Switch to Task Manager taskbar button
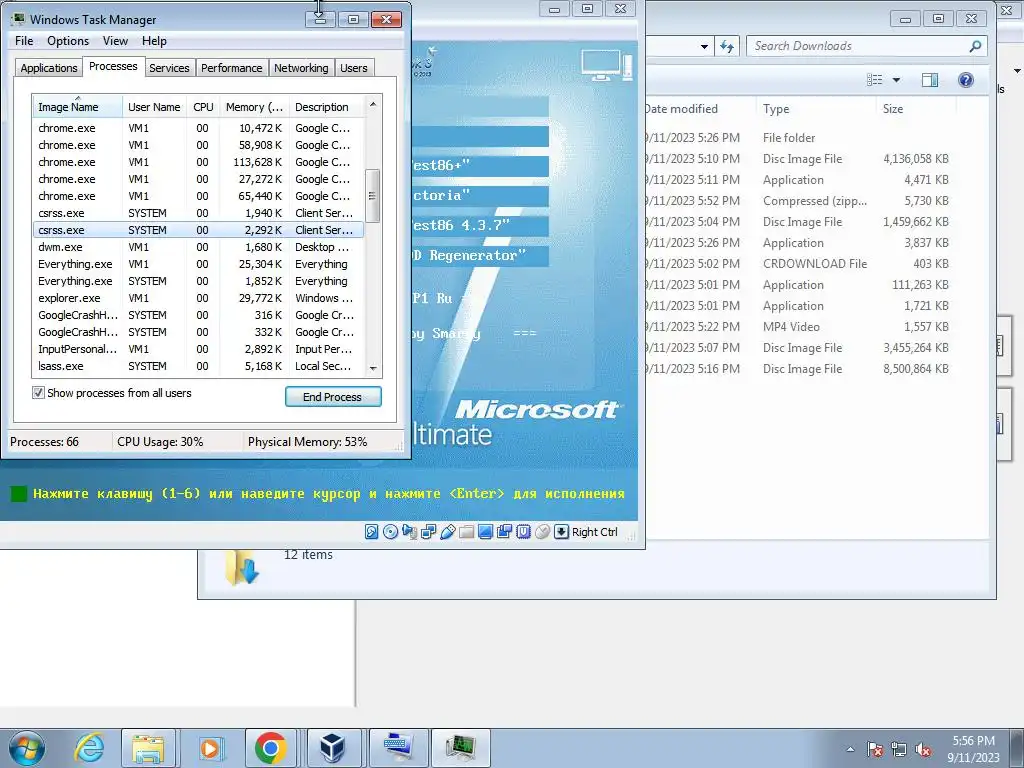Image resolution: width=1024 pixels, height=768 pixels. [460, 748]
